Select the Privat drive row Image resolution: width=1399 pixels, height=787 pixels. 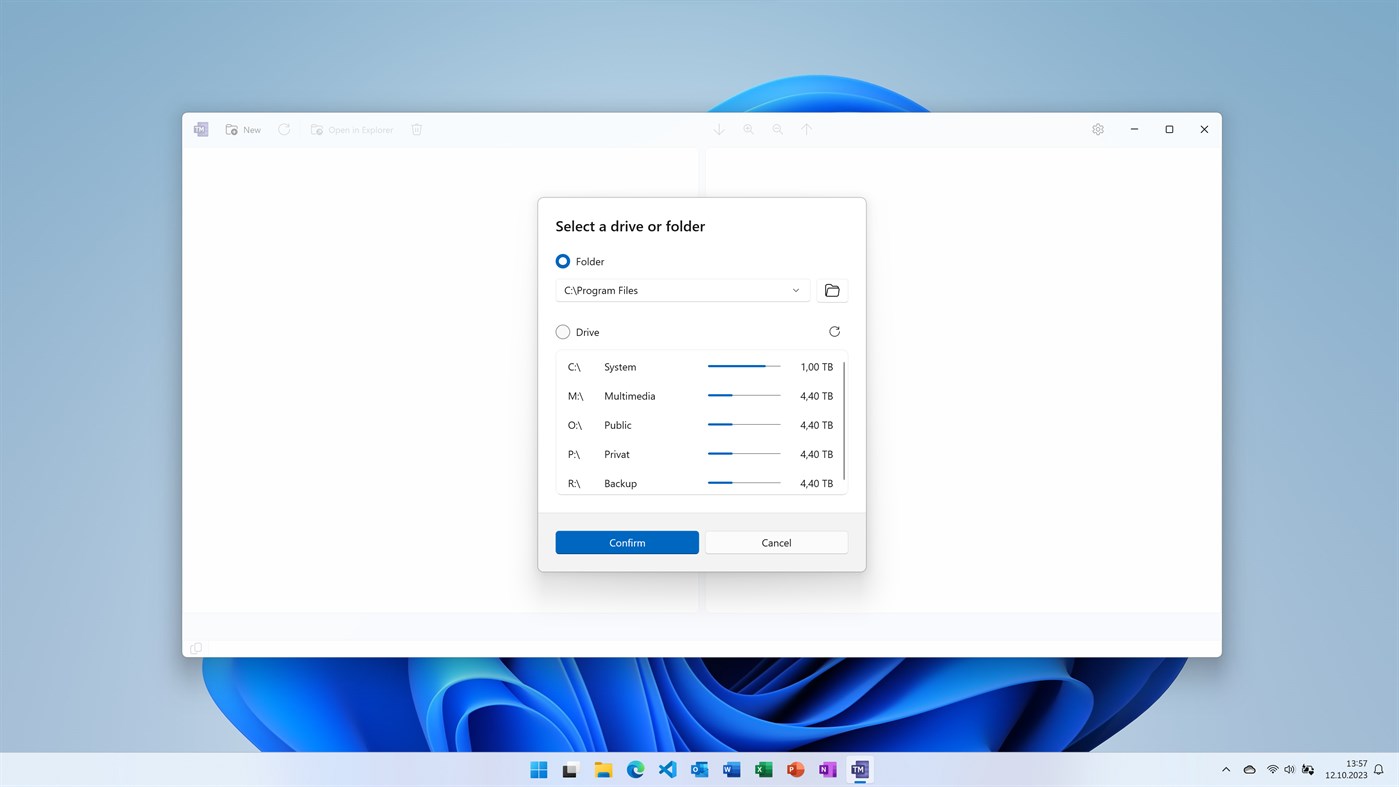(x=700, y=454)
